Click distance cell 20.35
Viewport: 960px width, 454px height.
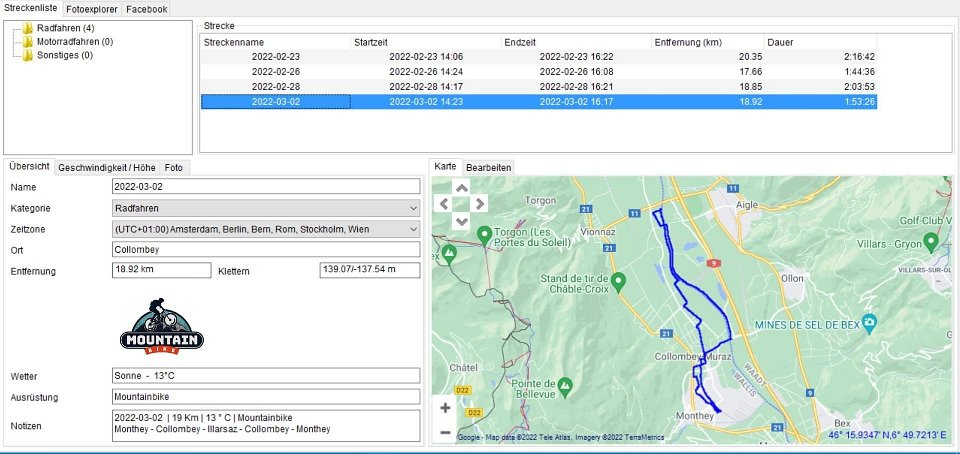click(751, 57)
